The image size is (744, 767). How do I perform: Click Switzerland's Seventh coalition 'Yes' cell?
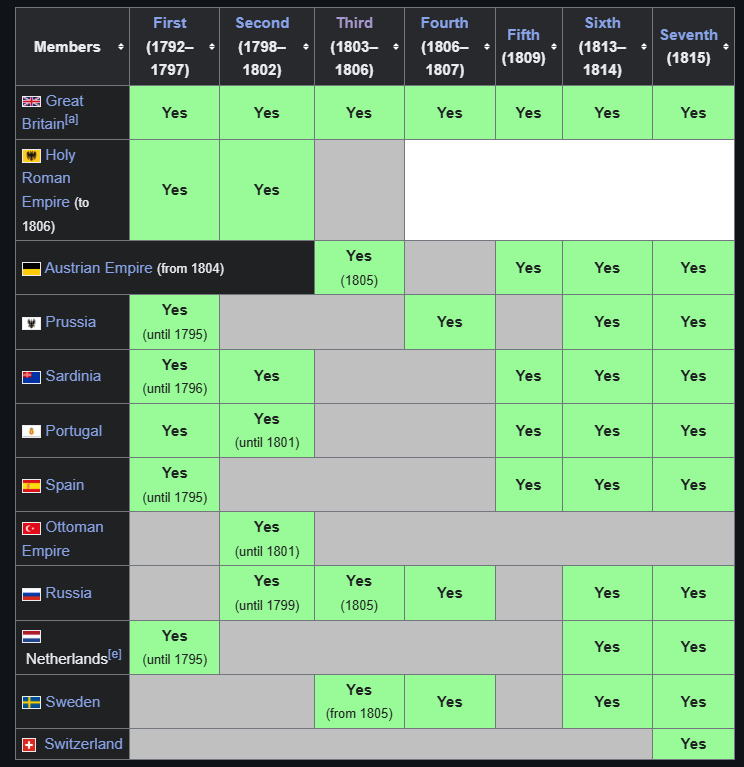tap(694, 744)
